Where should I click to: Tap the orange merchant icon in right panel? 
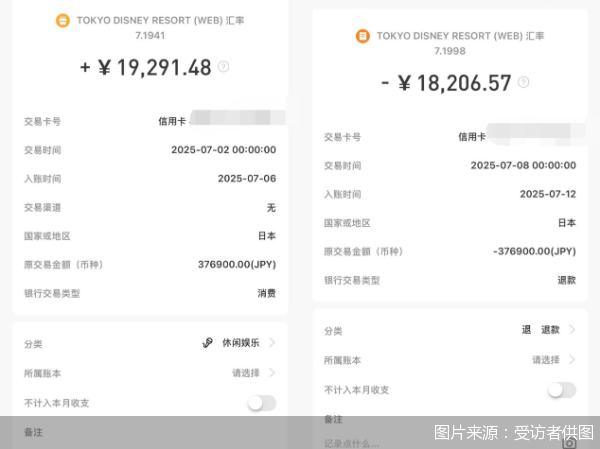pos(363,36)
